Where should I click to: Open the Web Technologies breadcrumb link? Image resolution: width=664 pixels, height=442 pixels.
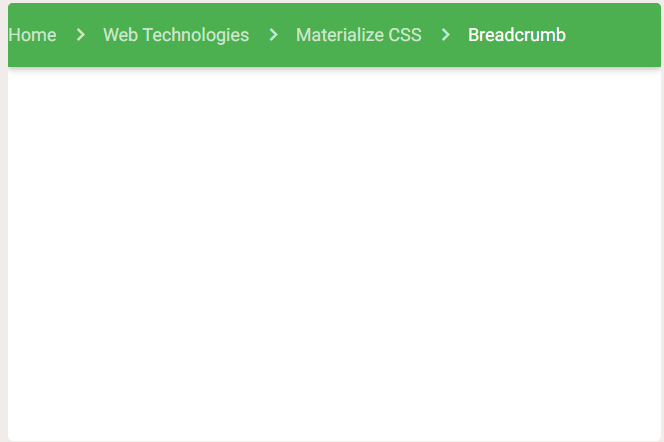pos(176,35)
